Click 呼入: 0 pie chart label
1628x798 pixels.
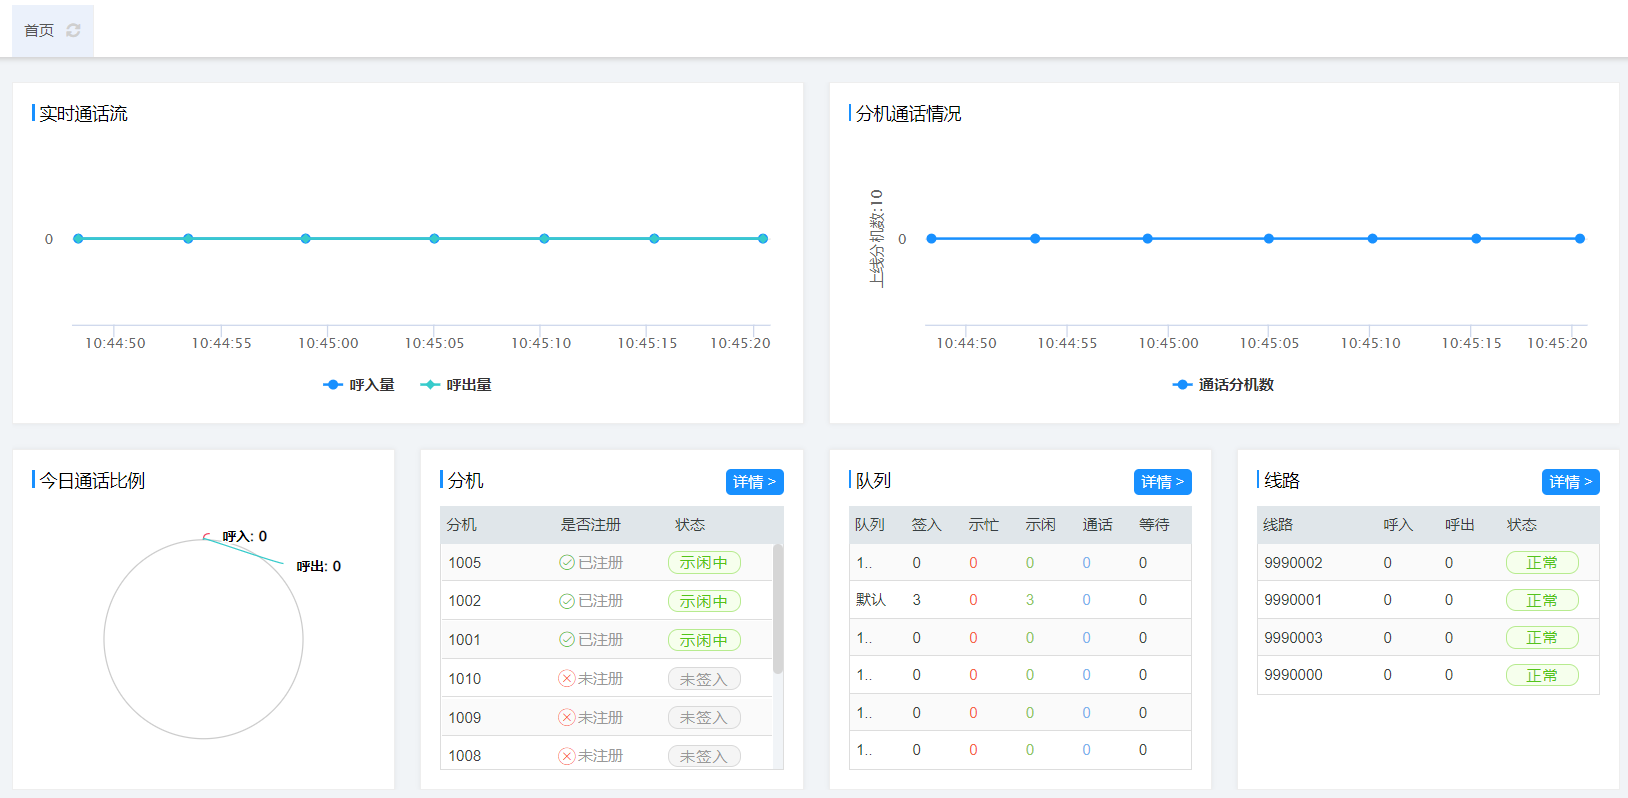point(245,537)
